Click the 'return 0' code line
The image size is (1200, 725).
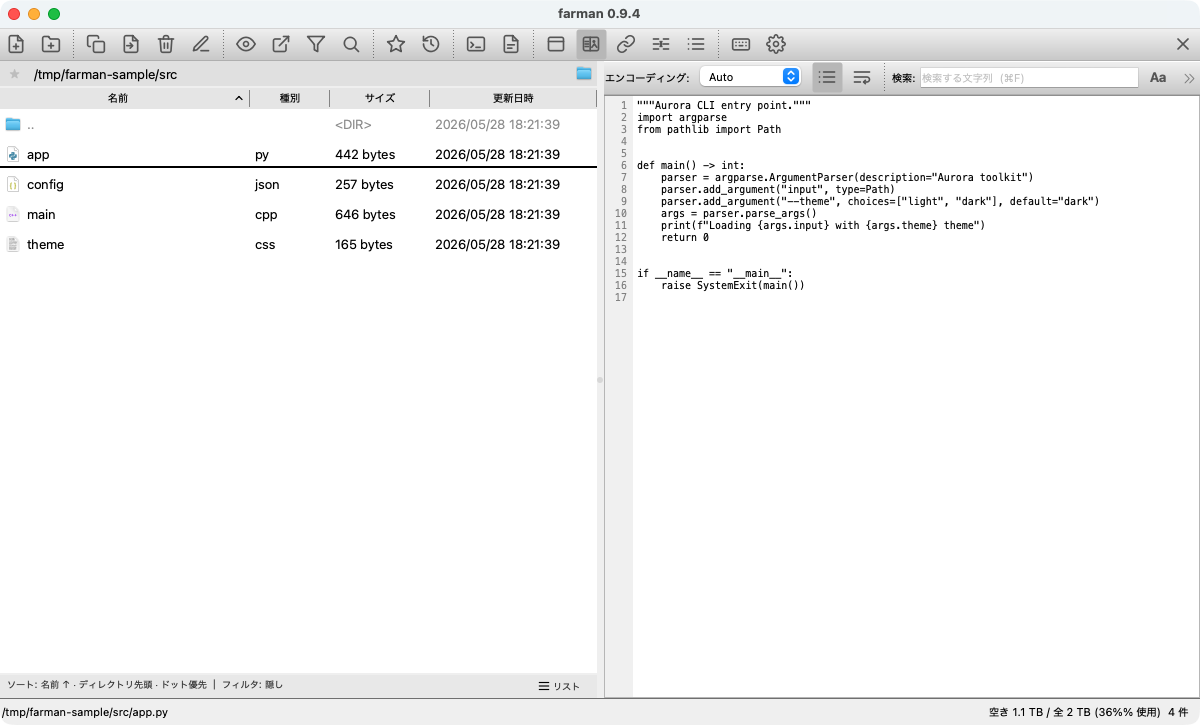tap(685, 237)
